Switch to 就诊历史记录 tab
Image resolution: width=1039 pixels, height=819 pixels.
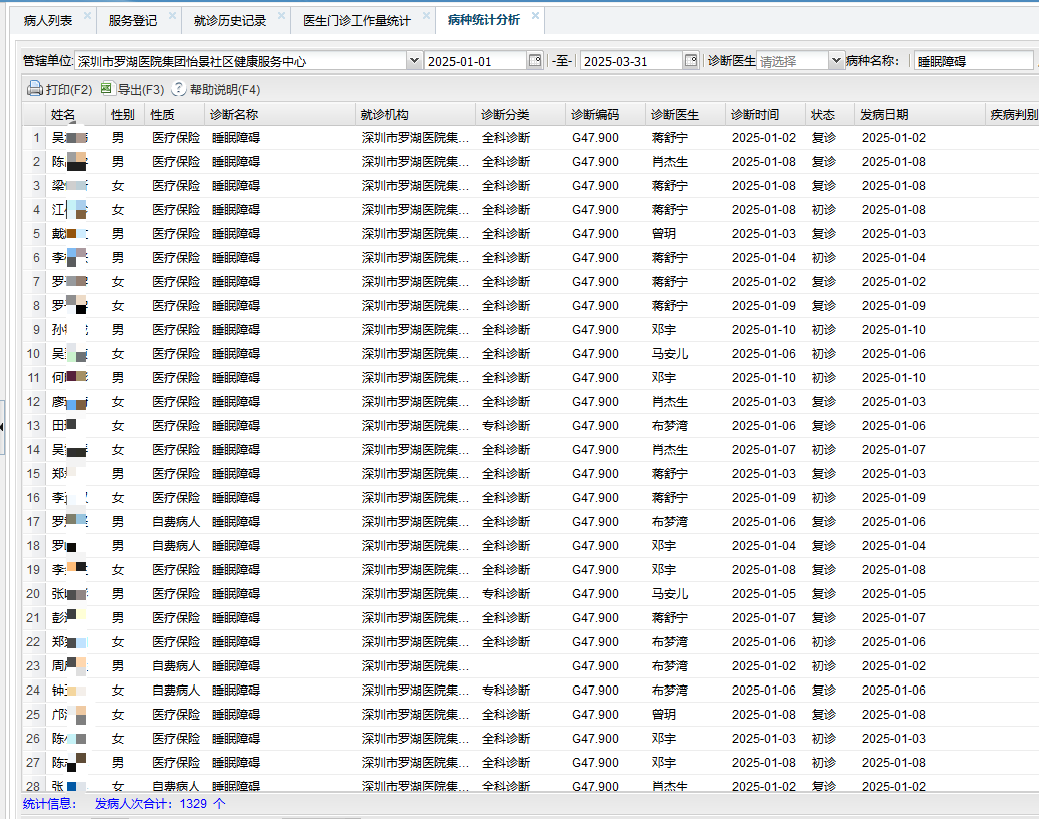pos(229,20)
